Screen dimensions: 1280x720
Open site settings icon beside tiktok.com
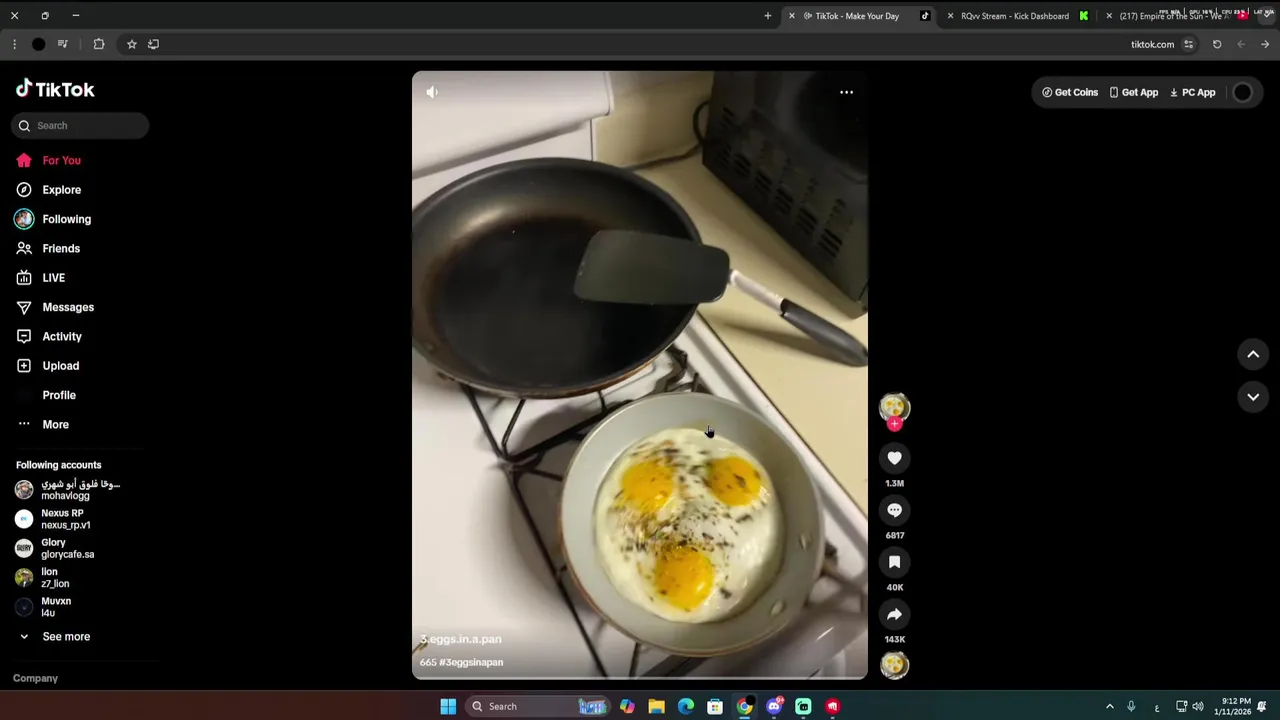coord(1188,44)
